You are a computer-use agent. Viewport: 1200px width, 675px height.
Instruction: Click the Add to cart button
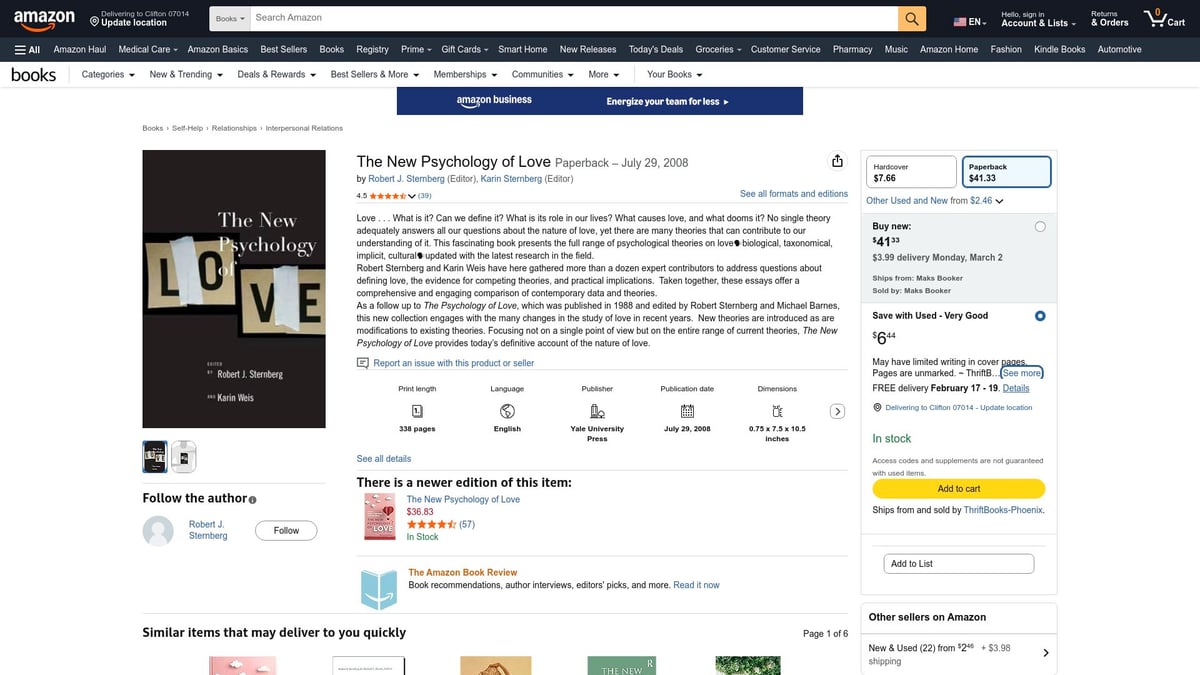coord(957,488)
